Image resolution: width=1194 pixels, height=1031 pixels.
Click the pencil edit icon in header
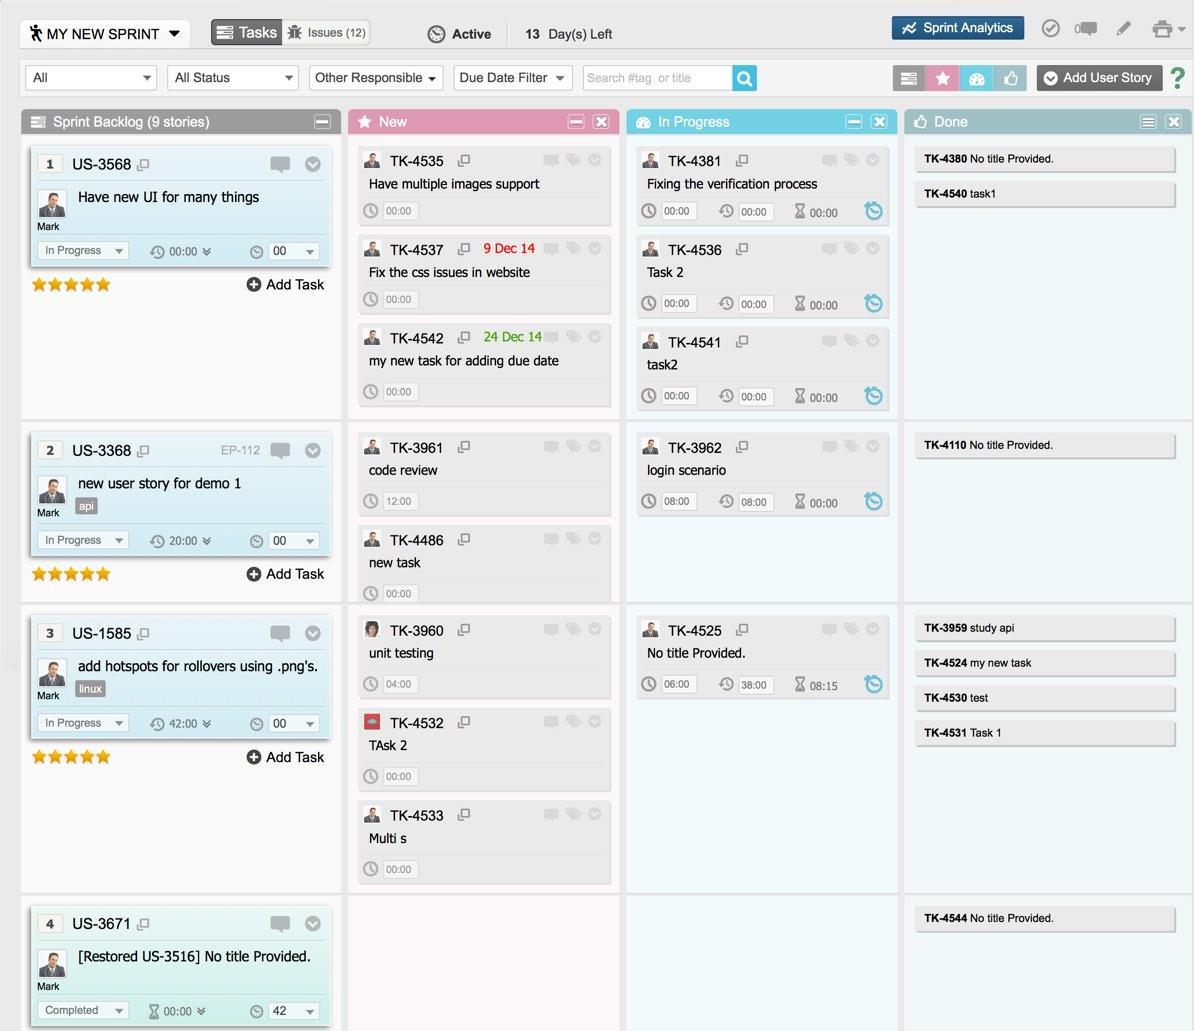tap(1124, 29)
